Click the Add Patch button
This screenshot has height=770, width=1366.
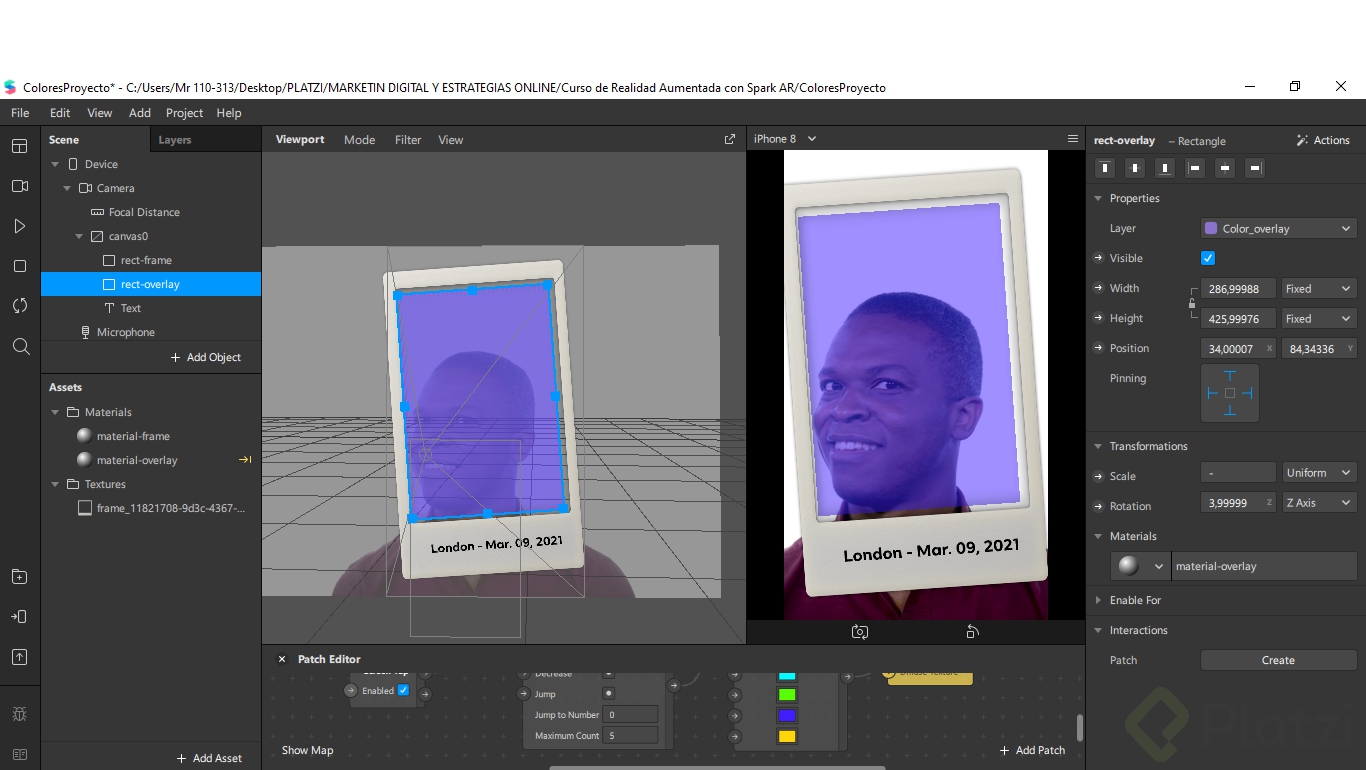click(1032, 750)
